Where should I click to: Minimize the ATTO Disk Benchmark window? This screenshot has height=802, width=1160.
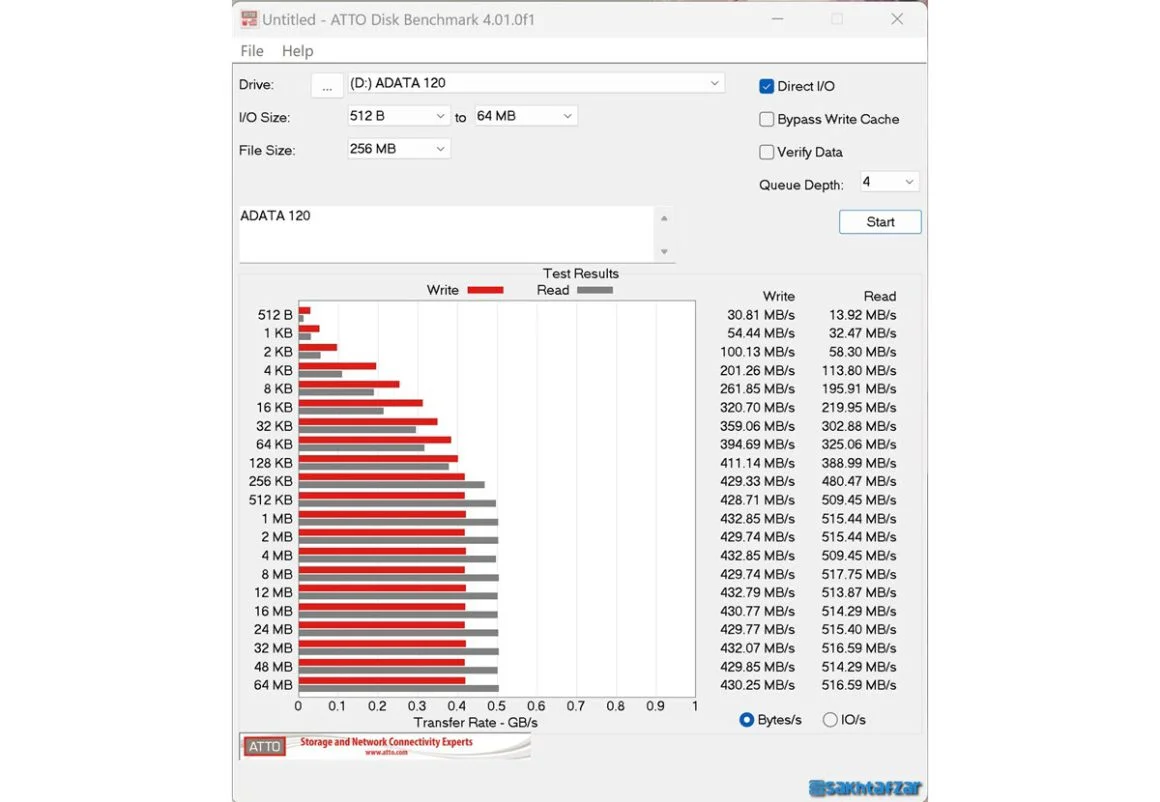click(778, 19)
